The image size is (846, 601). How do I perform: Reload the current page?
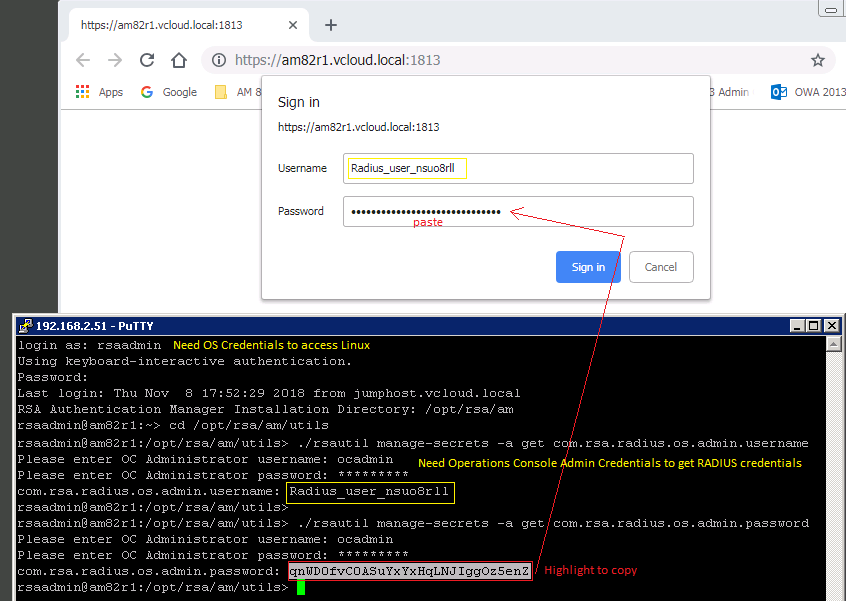tap(146, 60)
